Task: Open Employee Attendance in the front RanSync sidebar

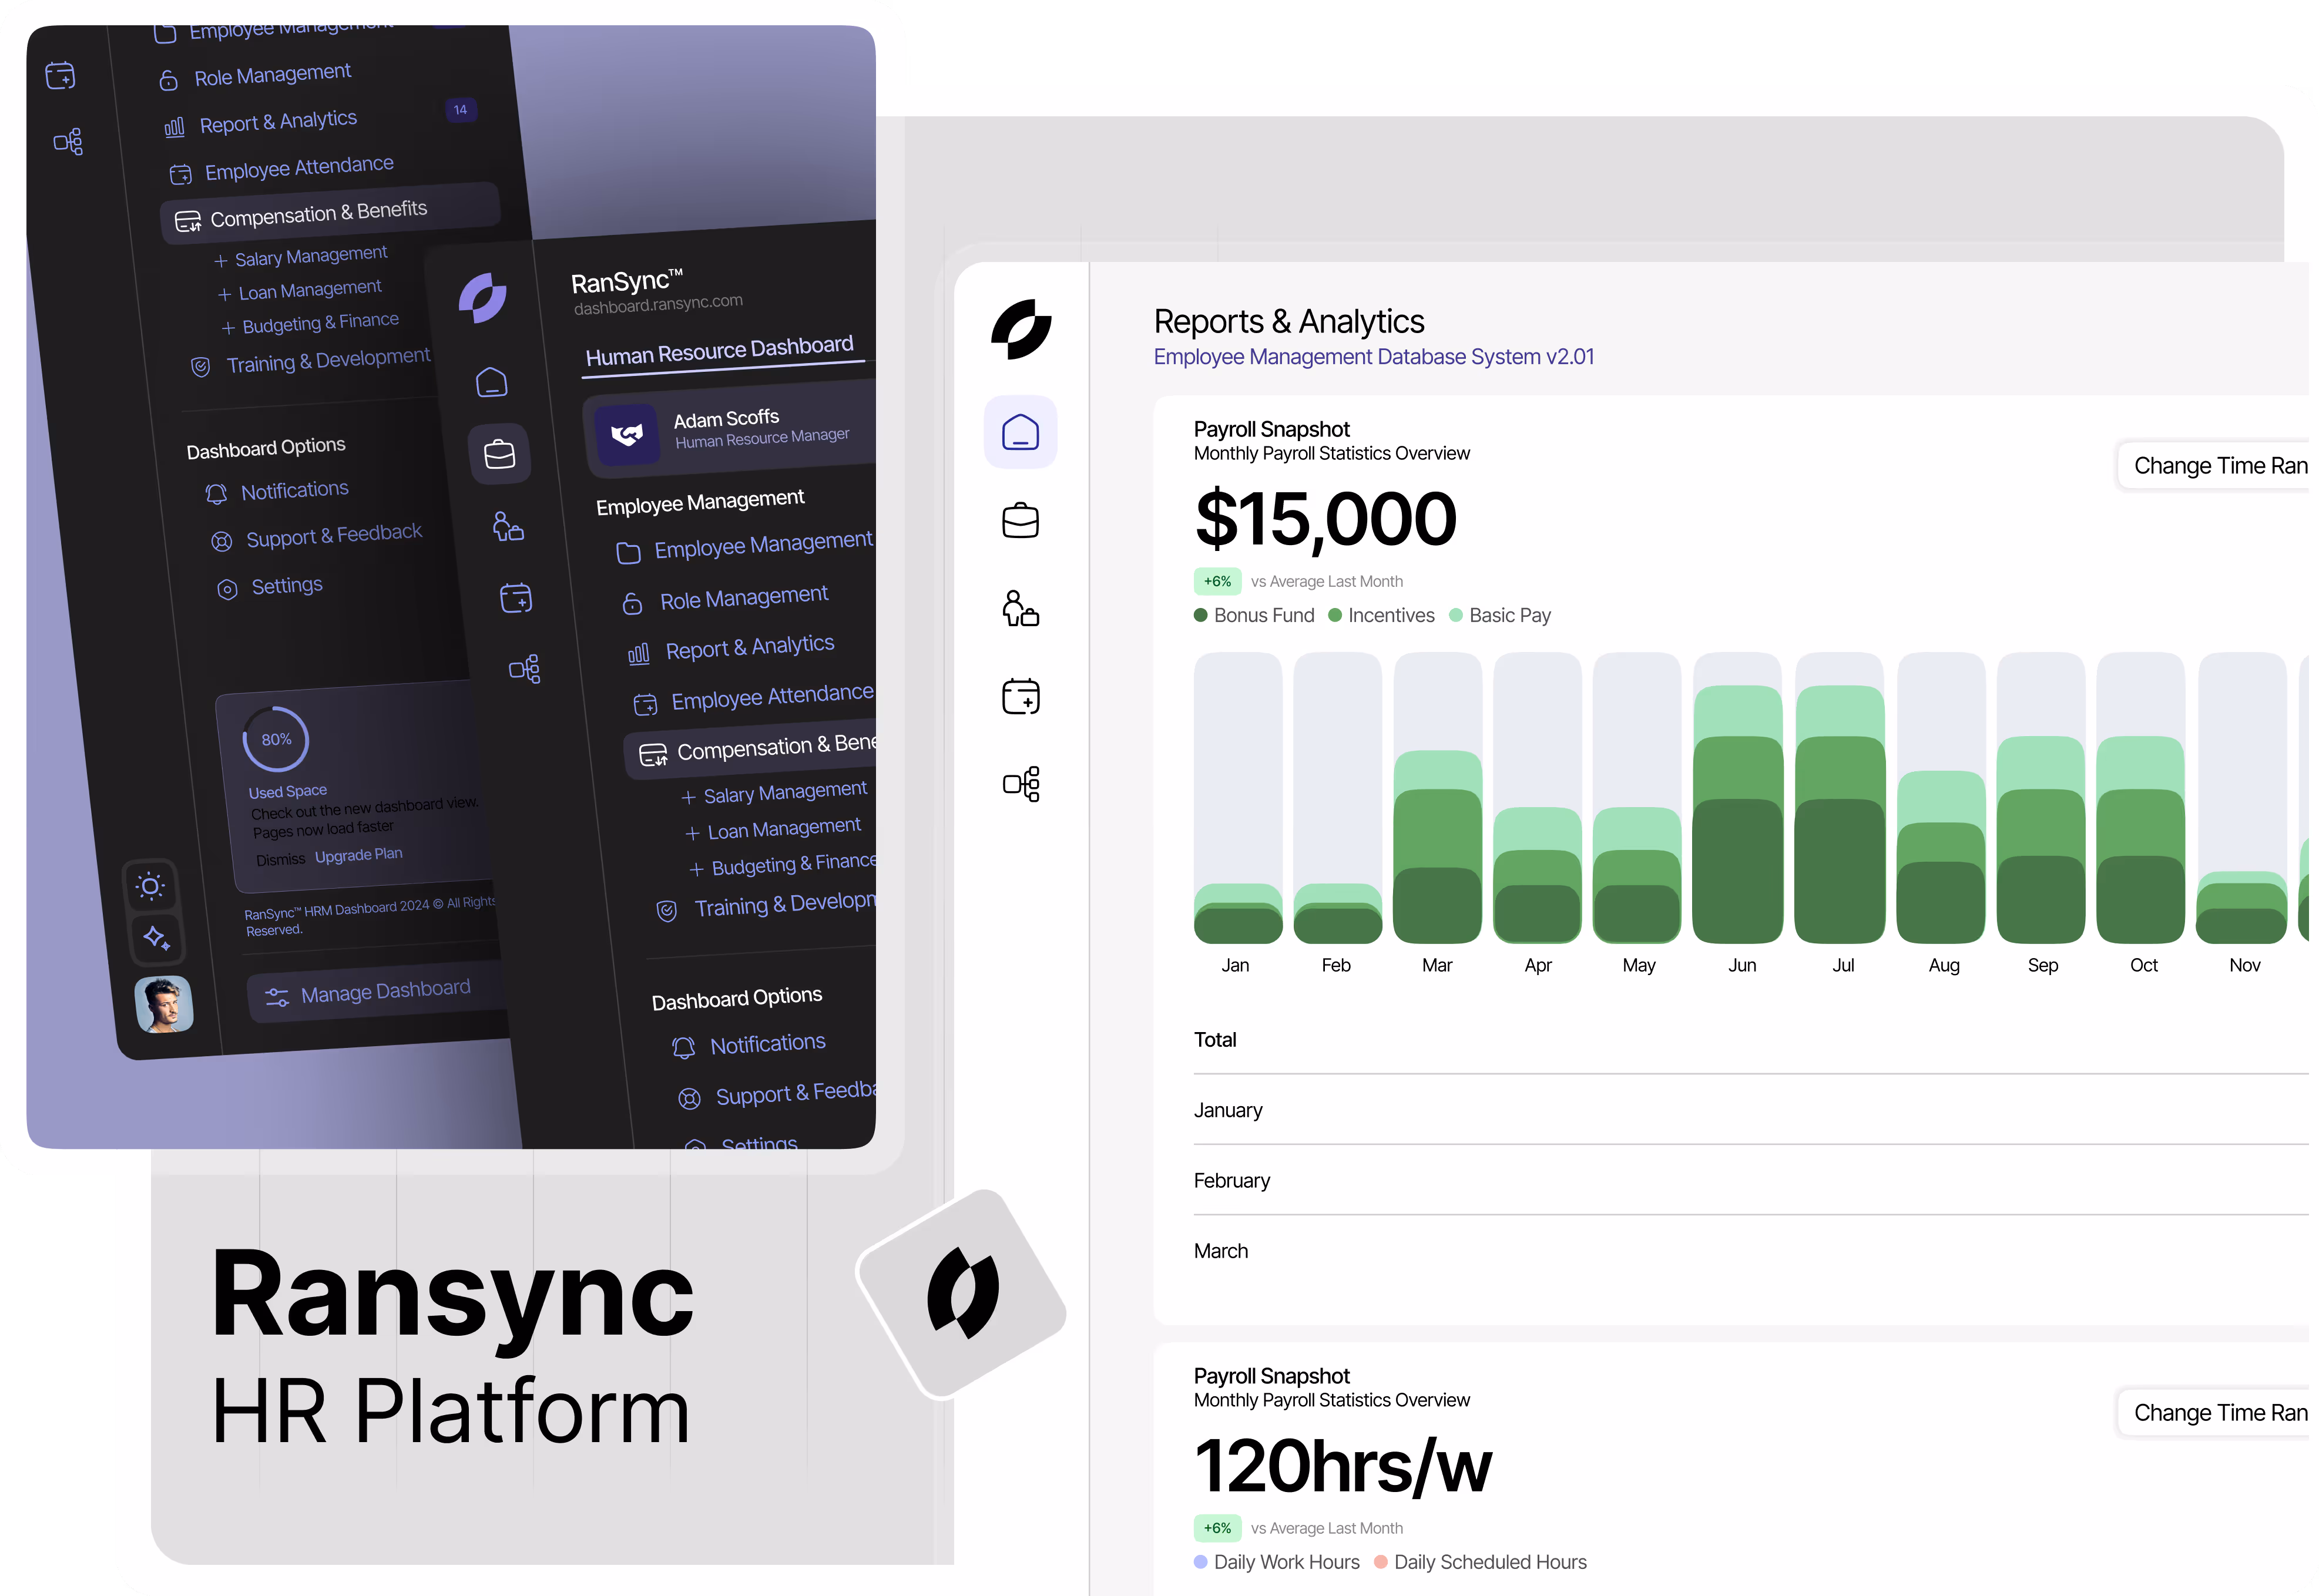Action: tap(754, 698)
